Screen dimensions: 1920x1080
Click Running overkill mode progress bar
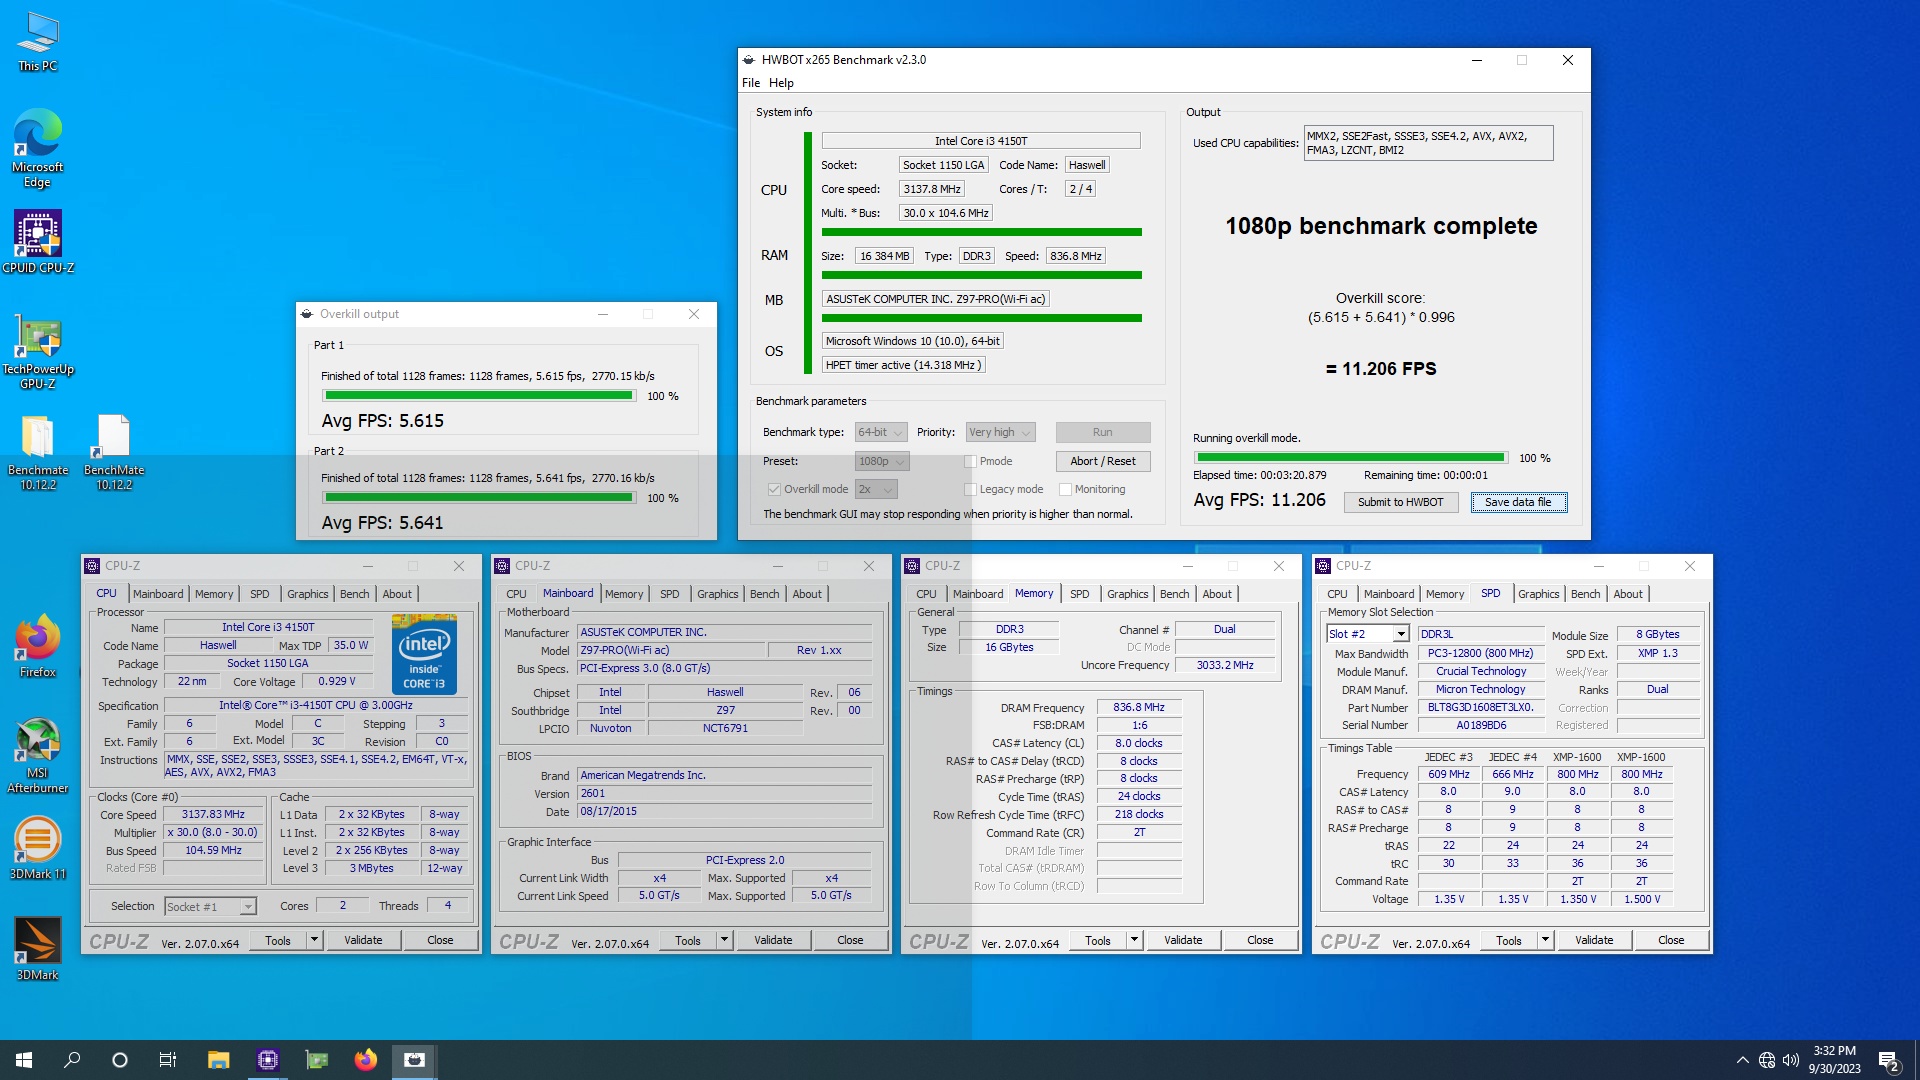point(1350,458)
